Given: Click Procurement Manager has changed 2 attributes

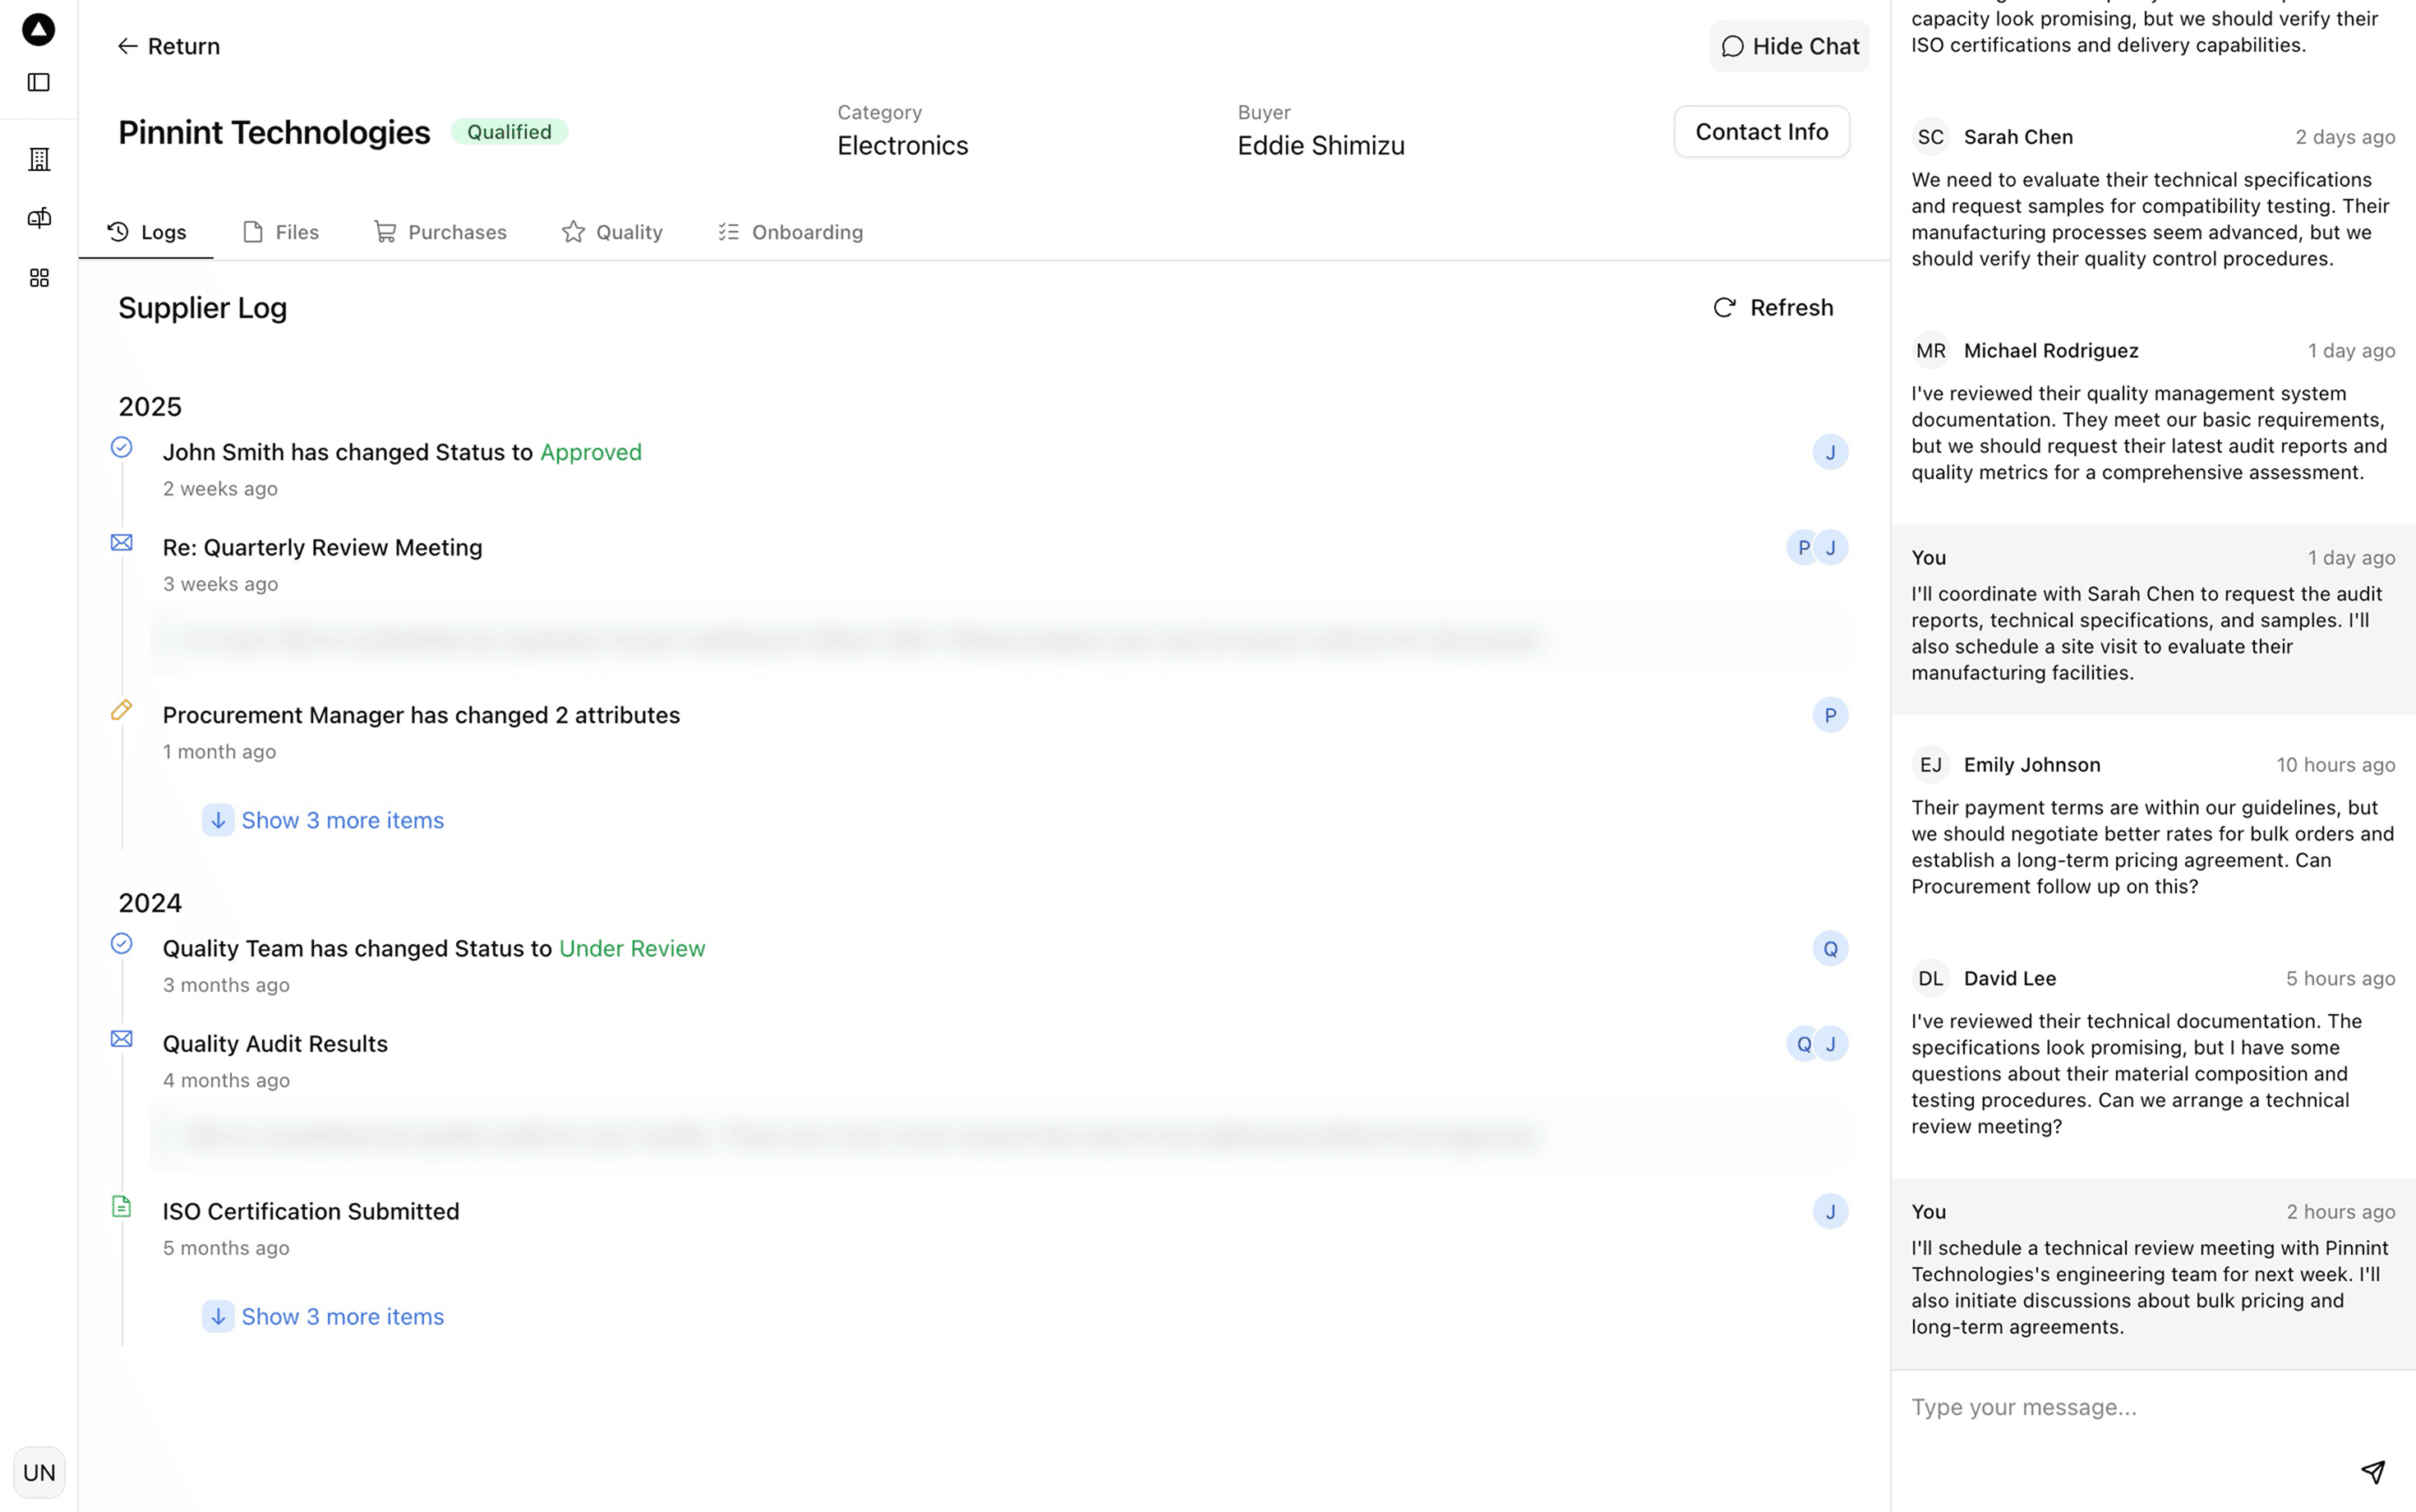Looking at the screenshot, I should (x=421, y=715).
